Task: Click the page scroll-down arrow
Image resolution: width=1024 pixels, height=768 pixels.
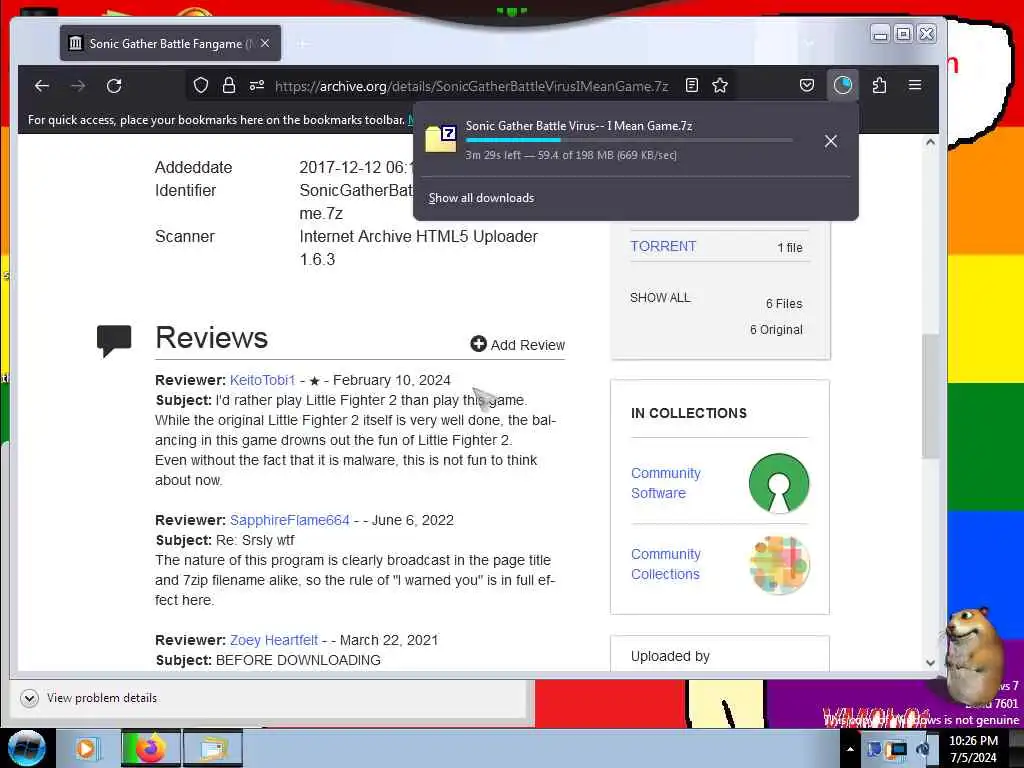Action: [x=931, y=662]
